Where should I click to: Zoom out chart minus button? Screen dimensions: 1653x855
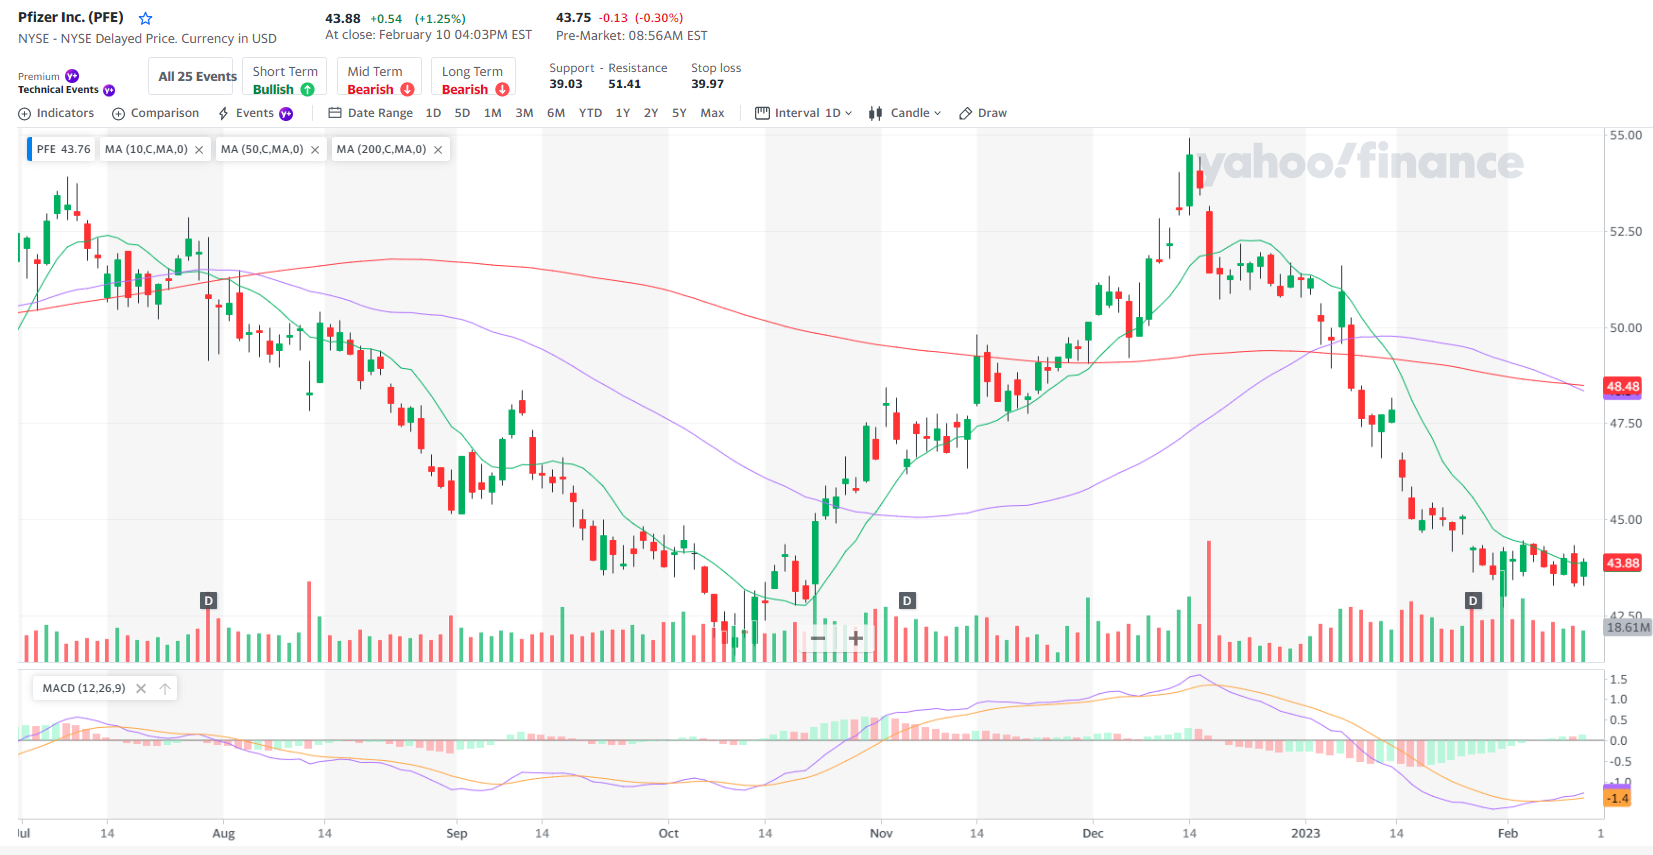click(x=818, y=638)
